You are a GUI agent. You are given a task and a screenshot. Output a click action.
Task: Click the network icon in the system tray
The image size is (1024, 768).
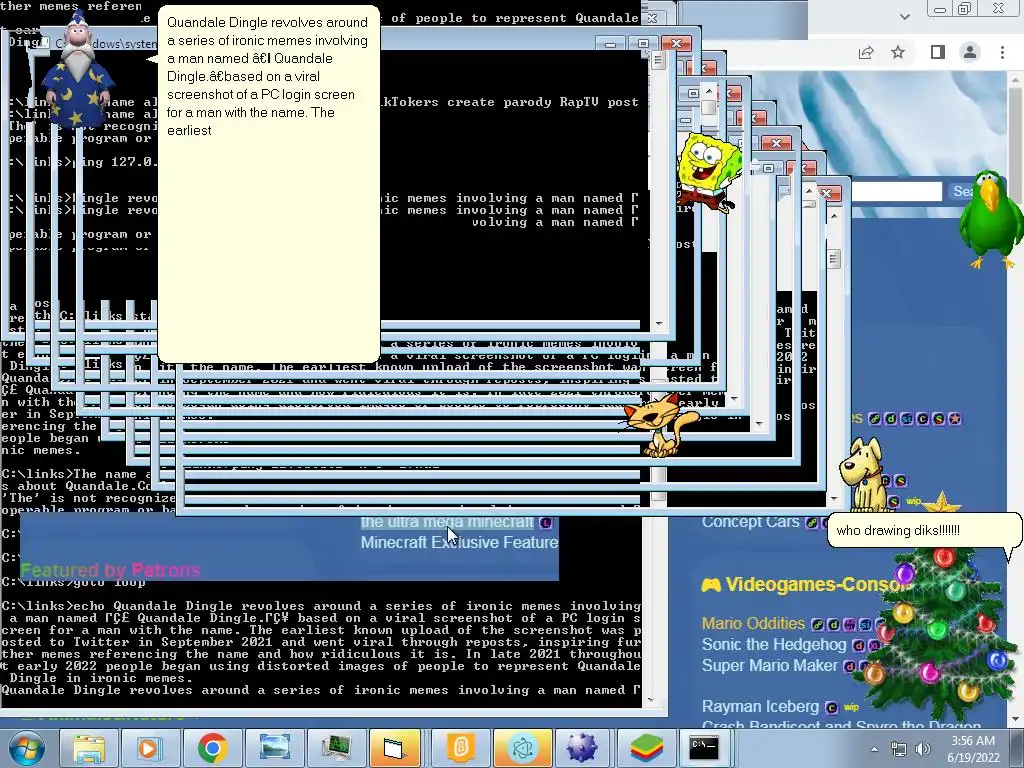[899, 749]
